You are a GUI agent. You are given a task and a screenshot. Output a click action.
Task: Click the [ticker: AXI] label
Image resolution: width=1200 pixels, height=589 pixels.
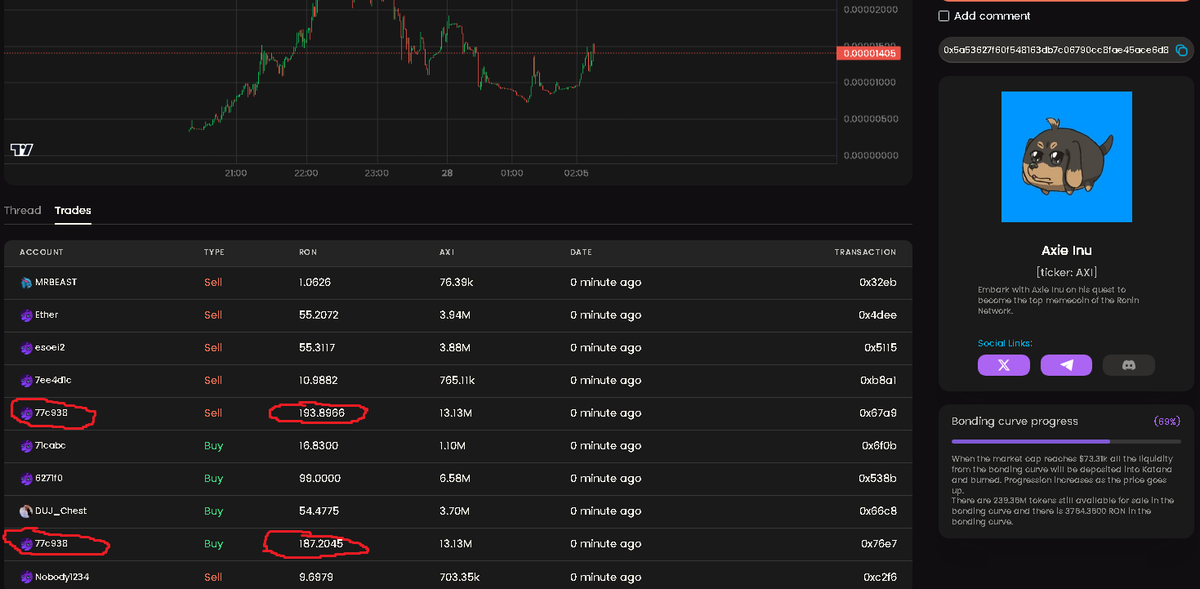1066,272
